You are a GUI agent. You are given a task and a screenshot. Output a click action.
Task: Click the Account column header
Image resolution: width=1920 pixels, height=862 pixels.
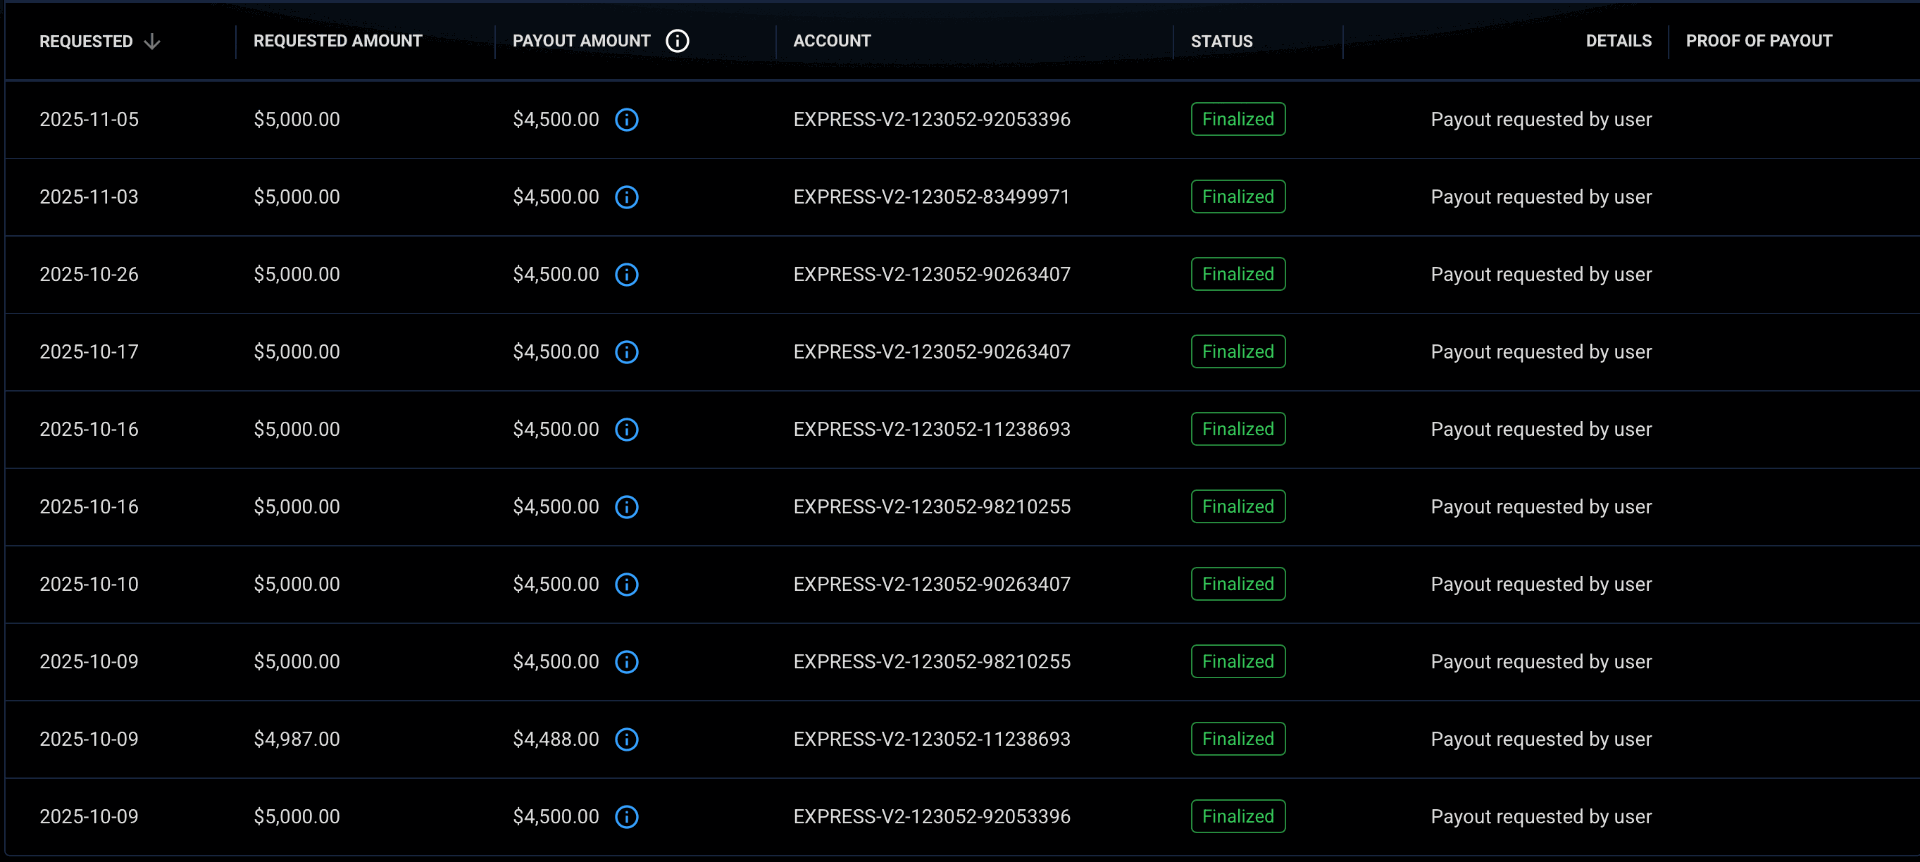pos(832,41)
